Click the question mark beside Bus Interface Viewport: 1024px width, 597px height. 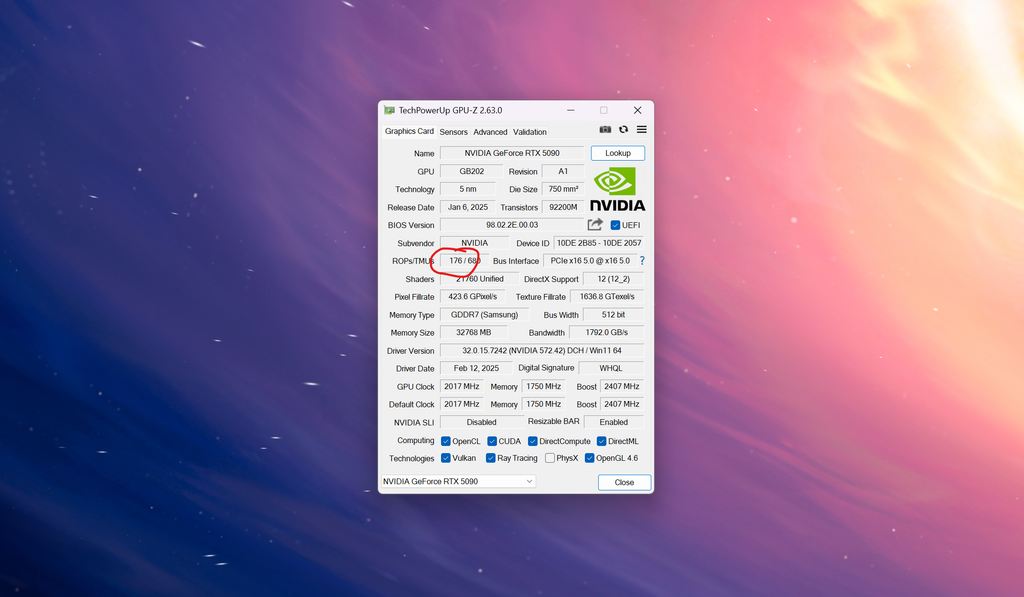point(641,260)
